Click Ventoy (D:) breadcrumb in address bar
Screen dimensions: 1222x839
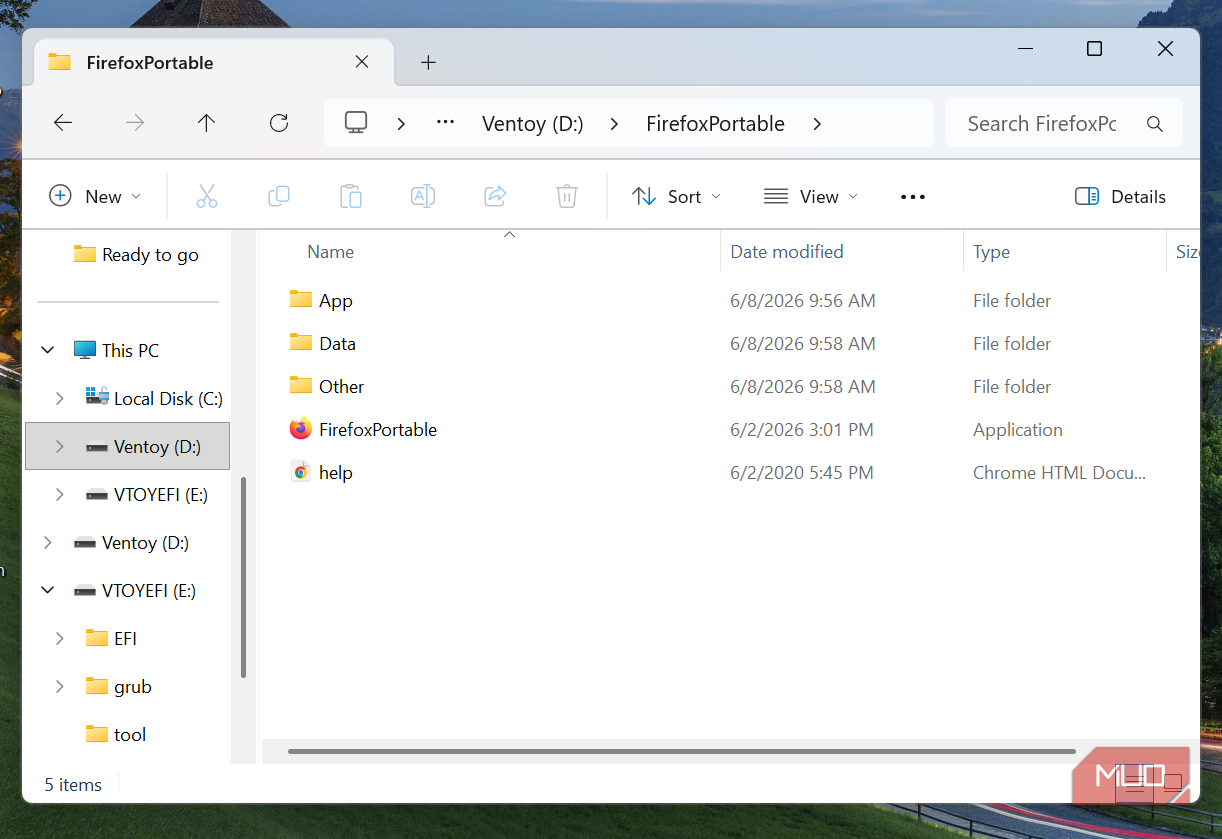pyautogui.click(x=533, y=124)
